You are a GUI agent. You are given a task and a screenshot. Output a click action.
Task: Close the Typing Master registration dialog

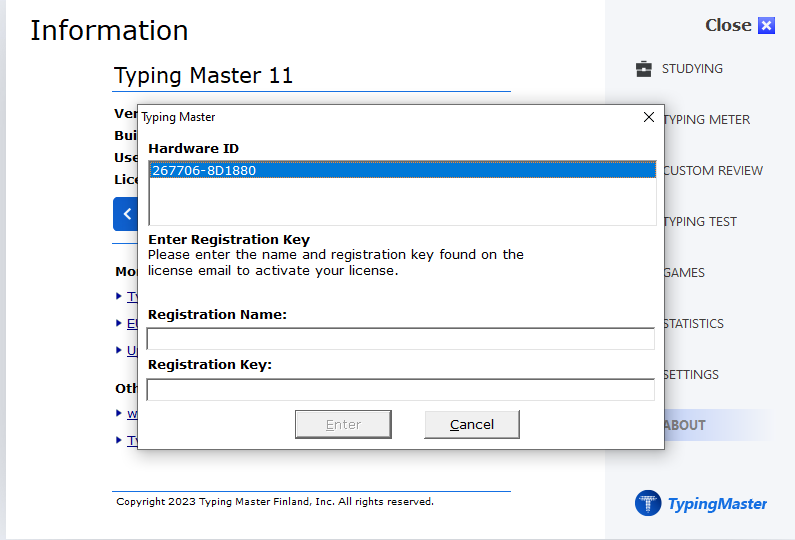coord(648,117)
